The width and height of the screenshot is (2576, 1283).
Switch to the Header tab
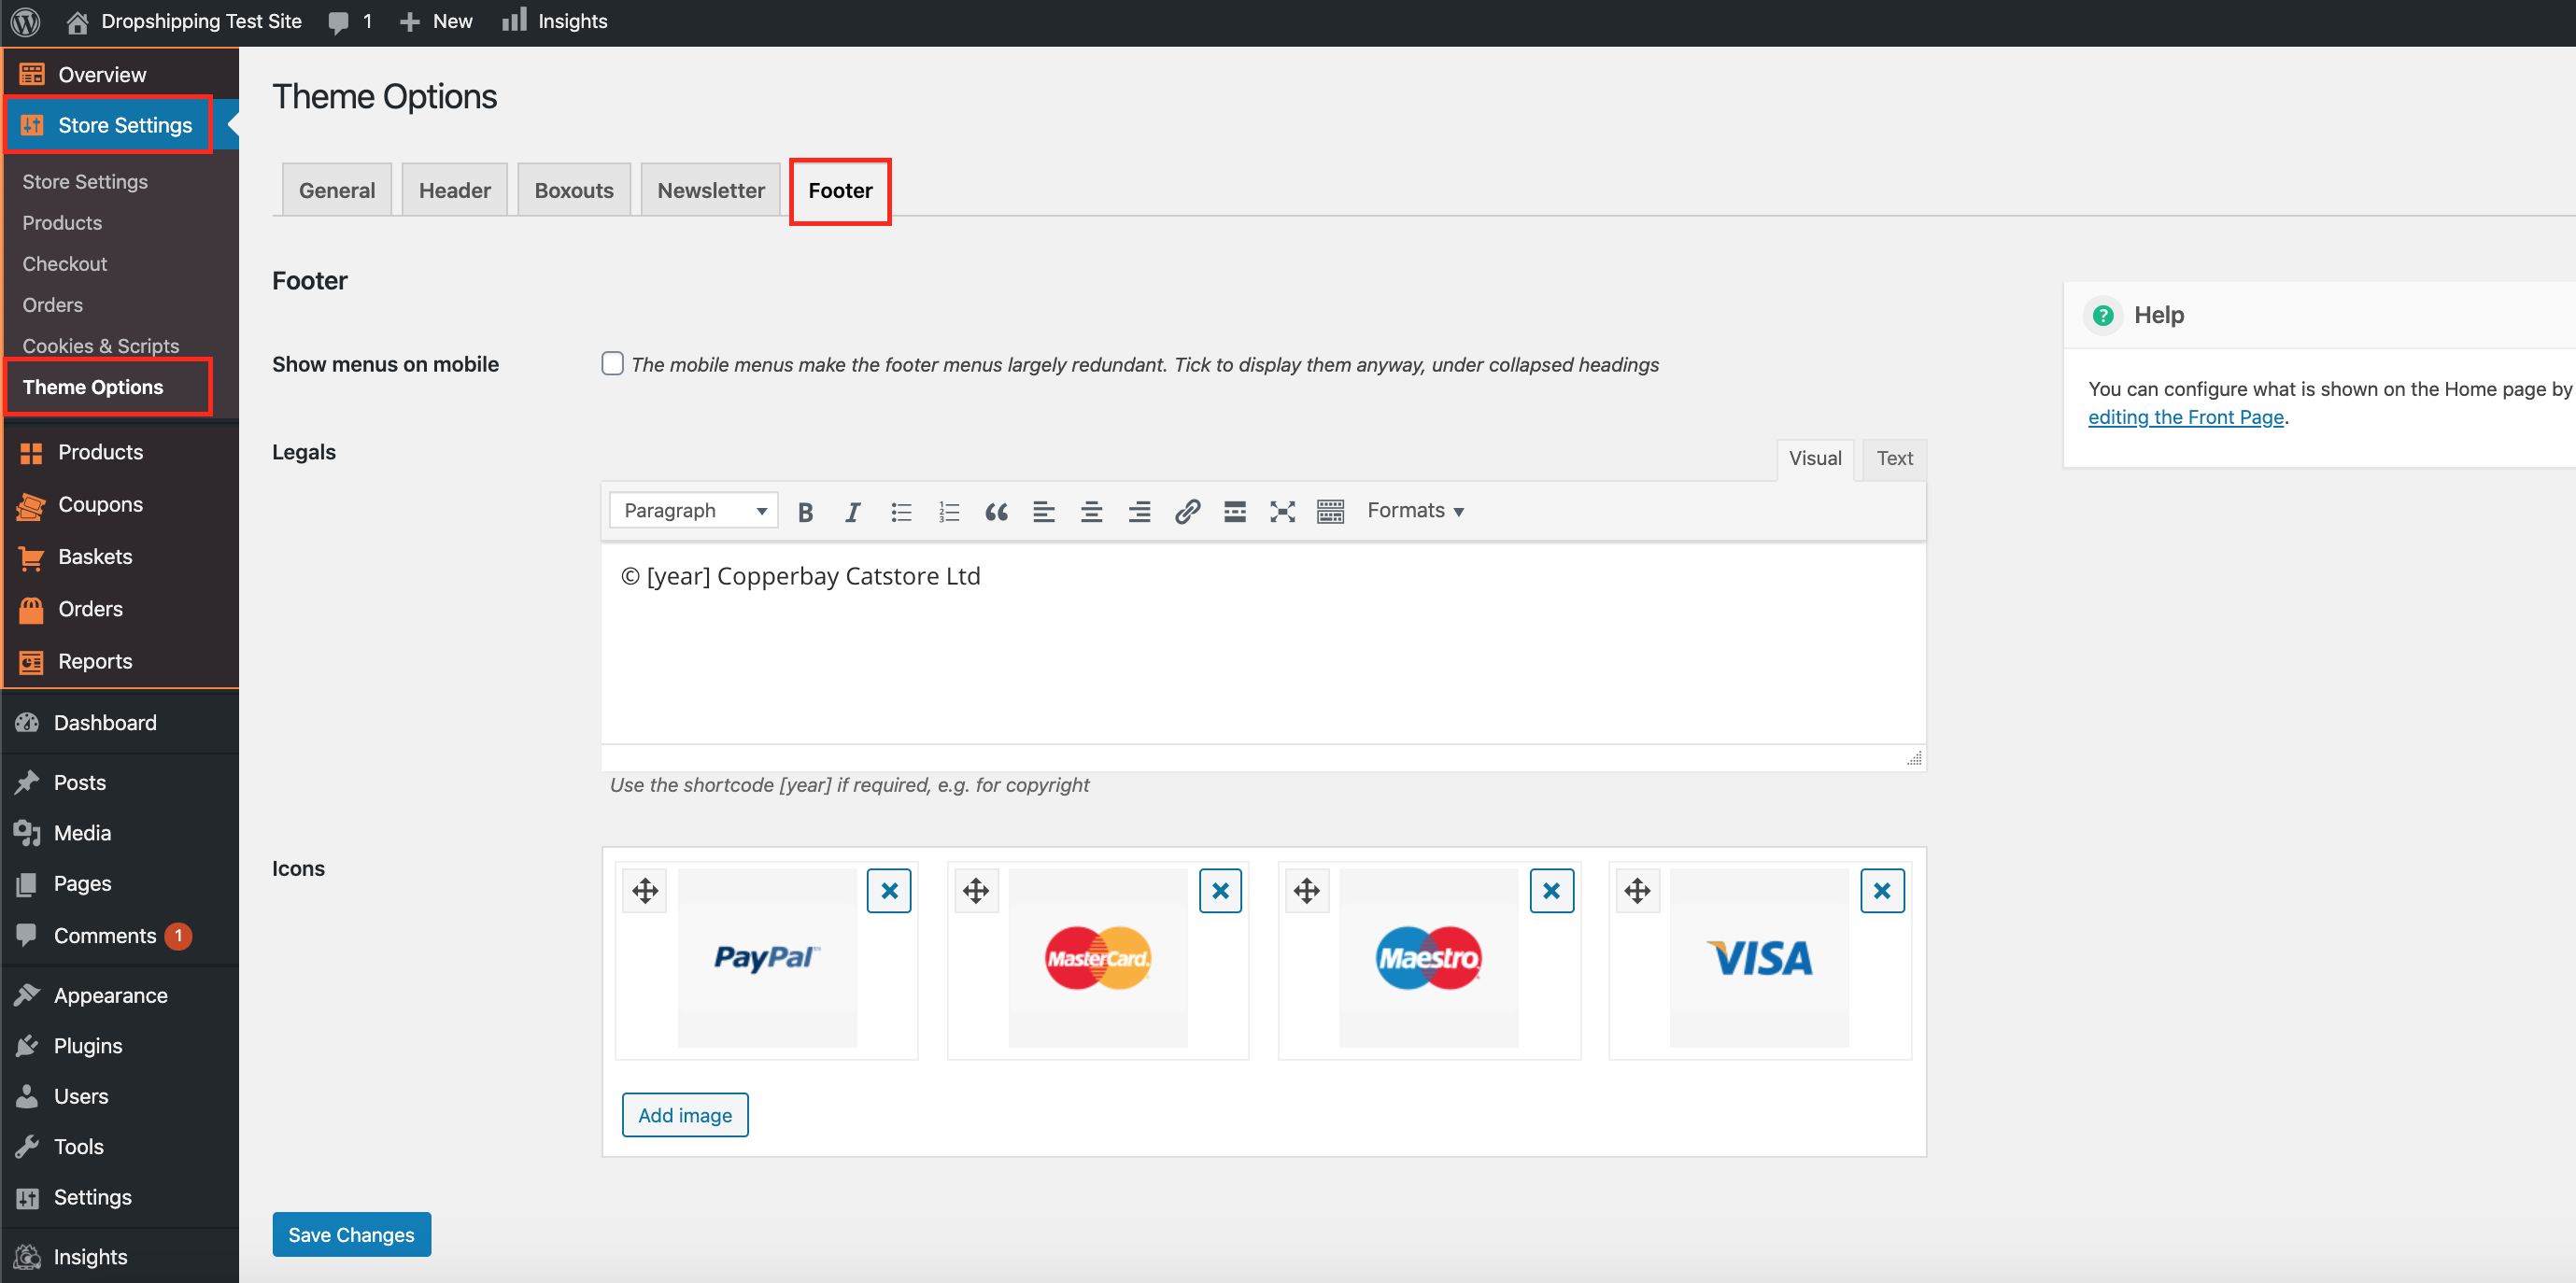point(454,190)
